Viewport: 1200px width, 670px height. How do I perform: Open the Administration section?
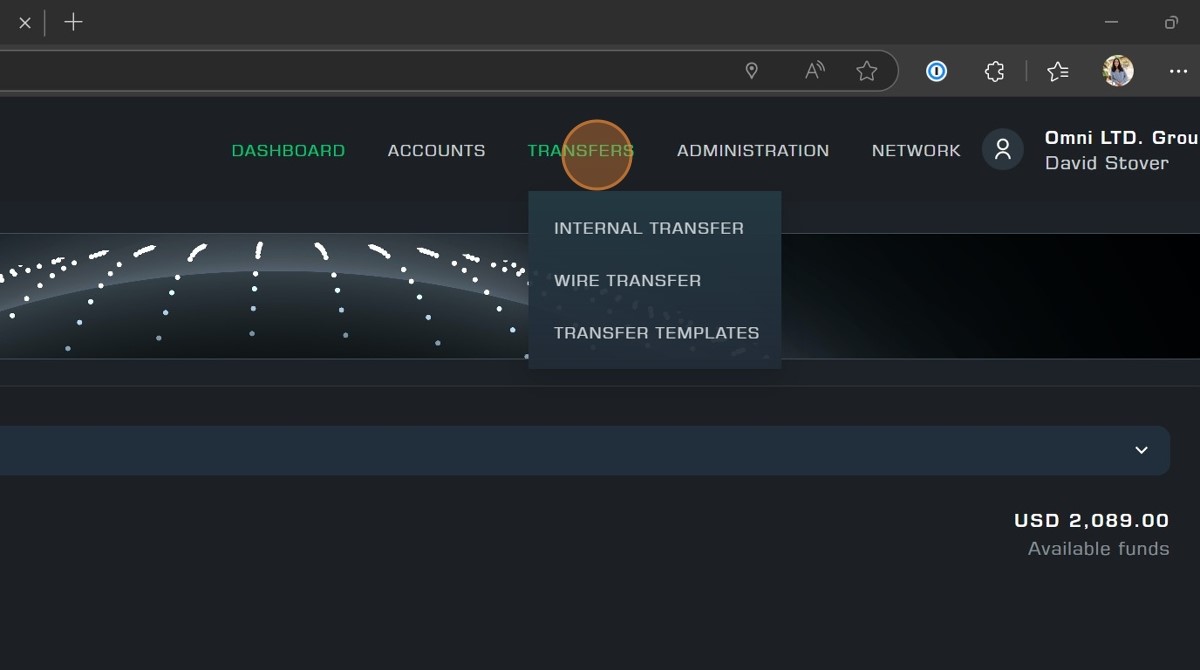point(752,151)
